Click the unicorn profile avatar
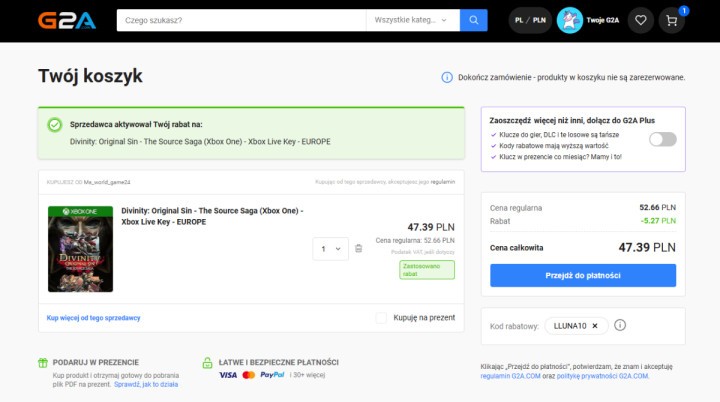Image resolution: width=720 pixels, height=402 pixels. tap(569, 20)
